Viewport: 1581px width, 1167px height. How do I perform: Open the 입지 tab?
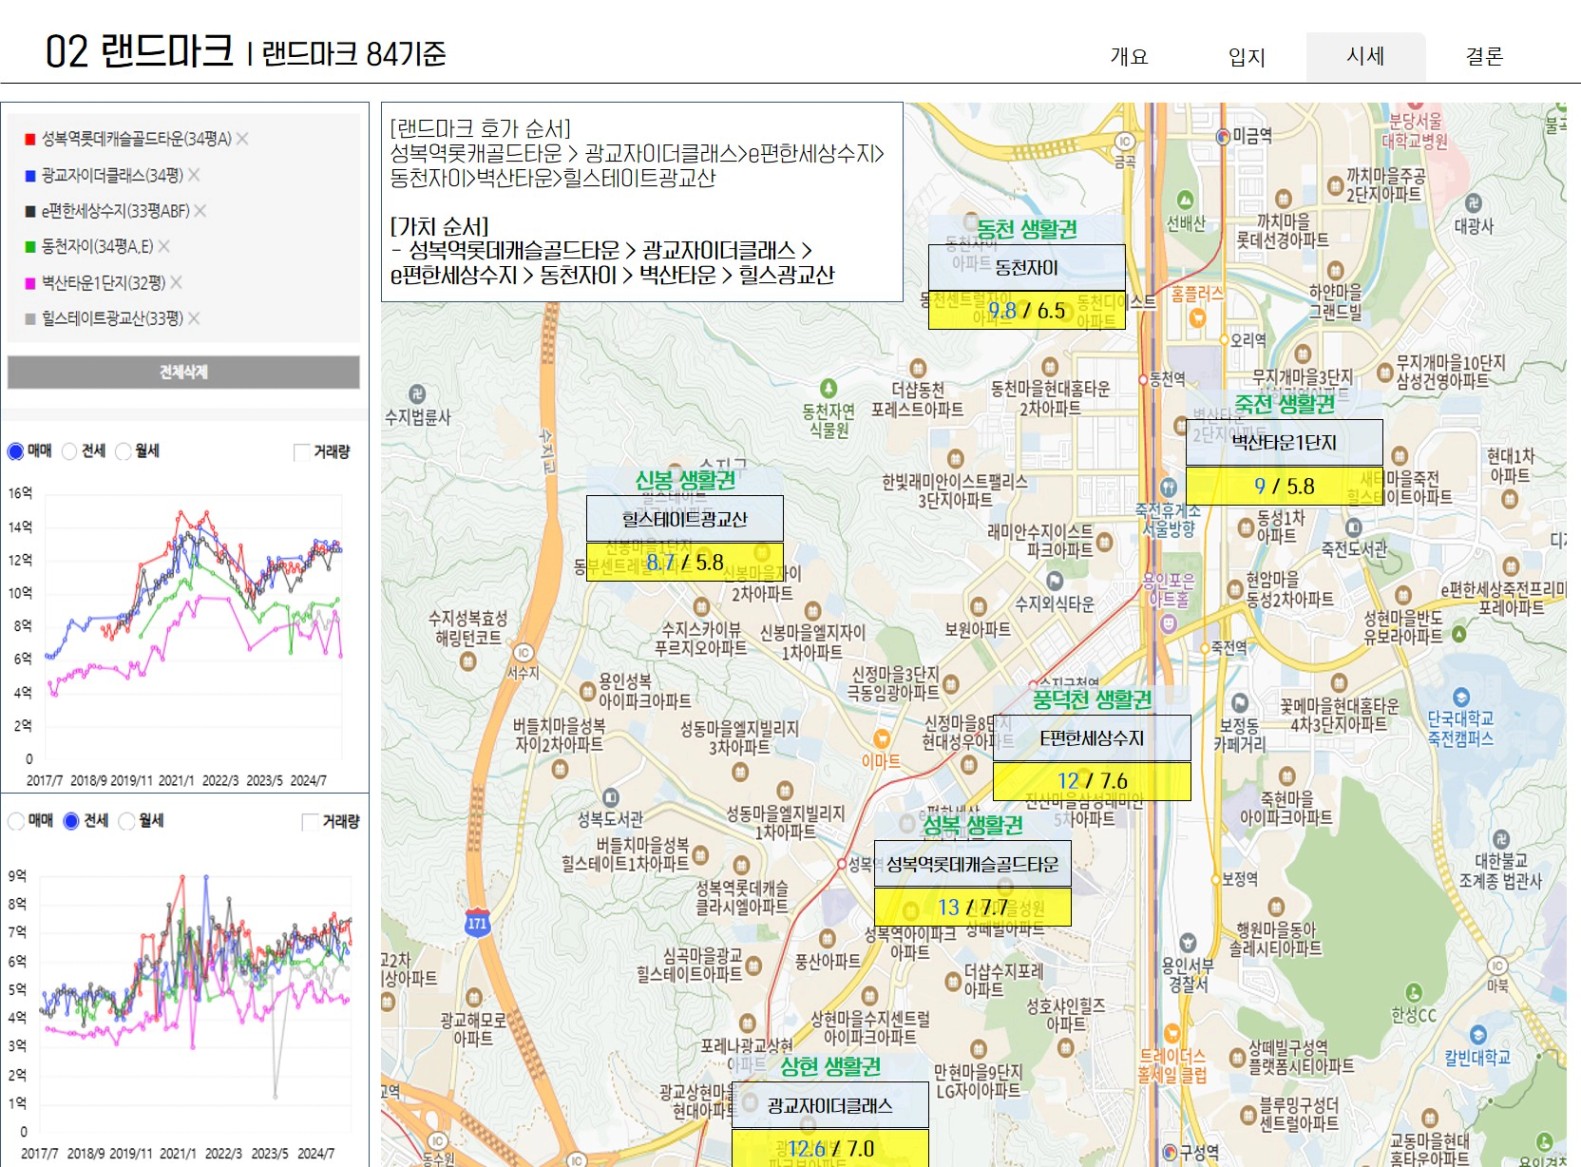coord(1247,57)
